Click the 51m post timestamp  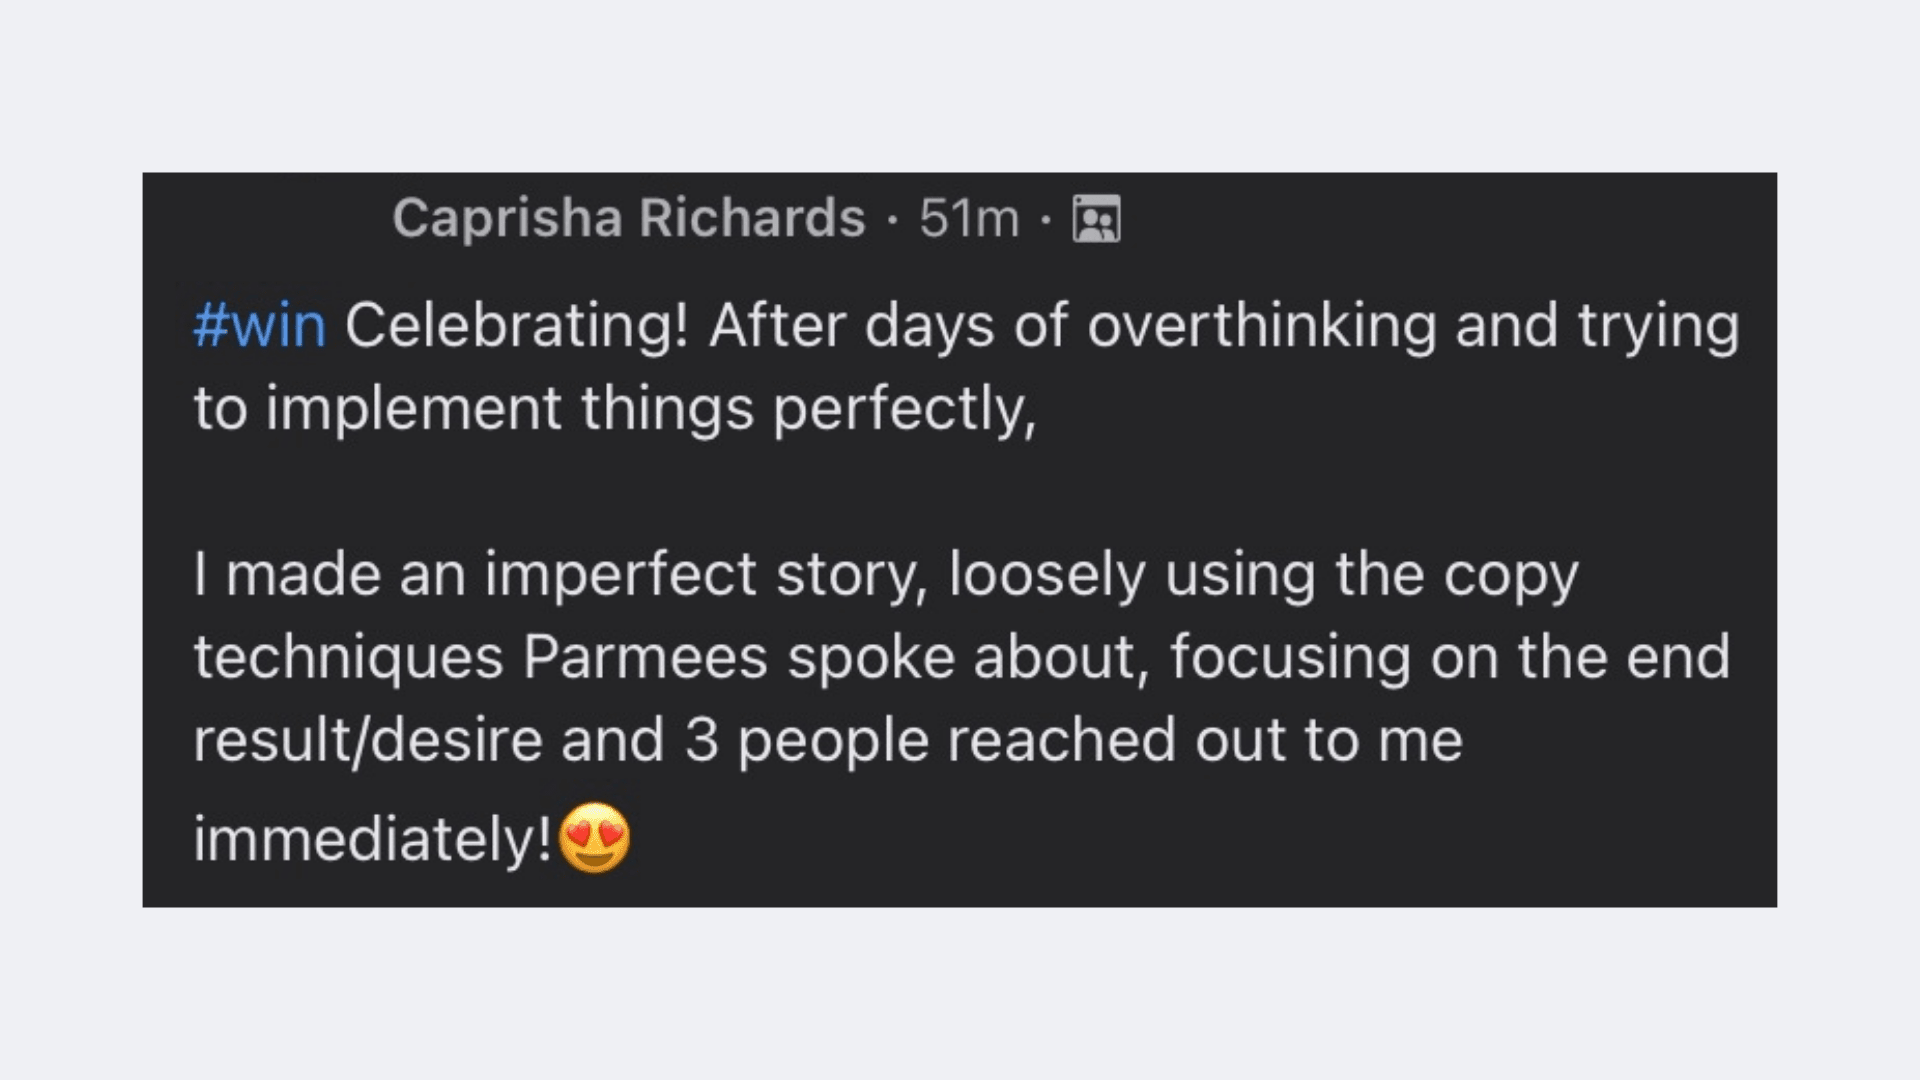pos(968,218)
